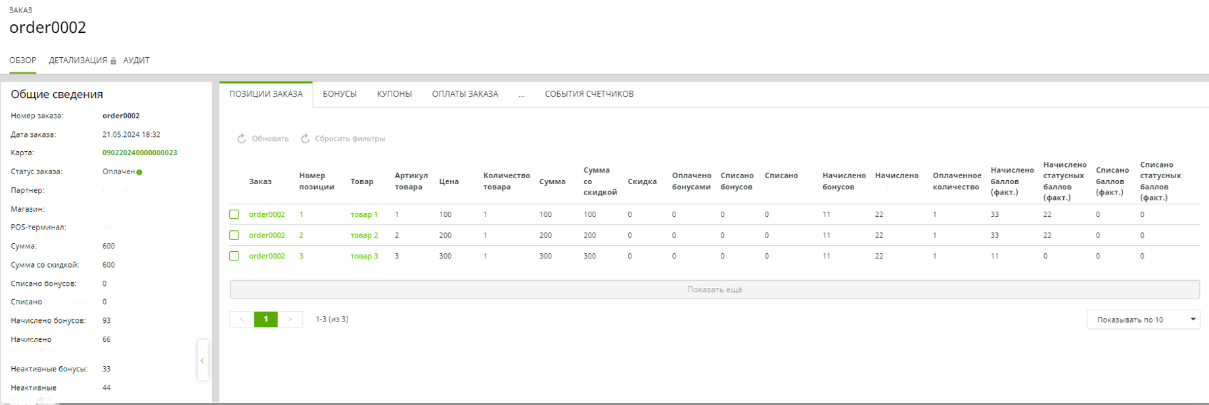Image resolution: width=1209 pixels, height=405 pixels.
Task: Click the green Оплачен status indicator dot
Action: [x=139, y=172]
